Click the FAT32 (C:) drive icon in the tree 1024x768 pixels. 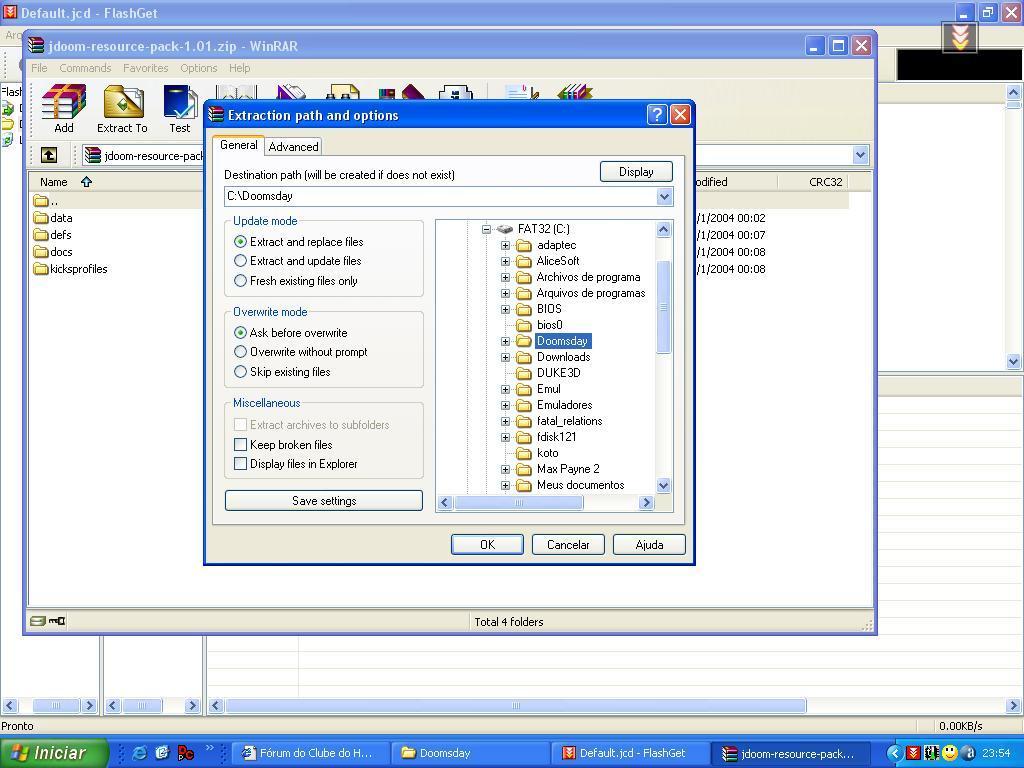point(505,229)
